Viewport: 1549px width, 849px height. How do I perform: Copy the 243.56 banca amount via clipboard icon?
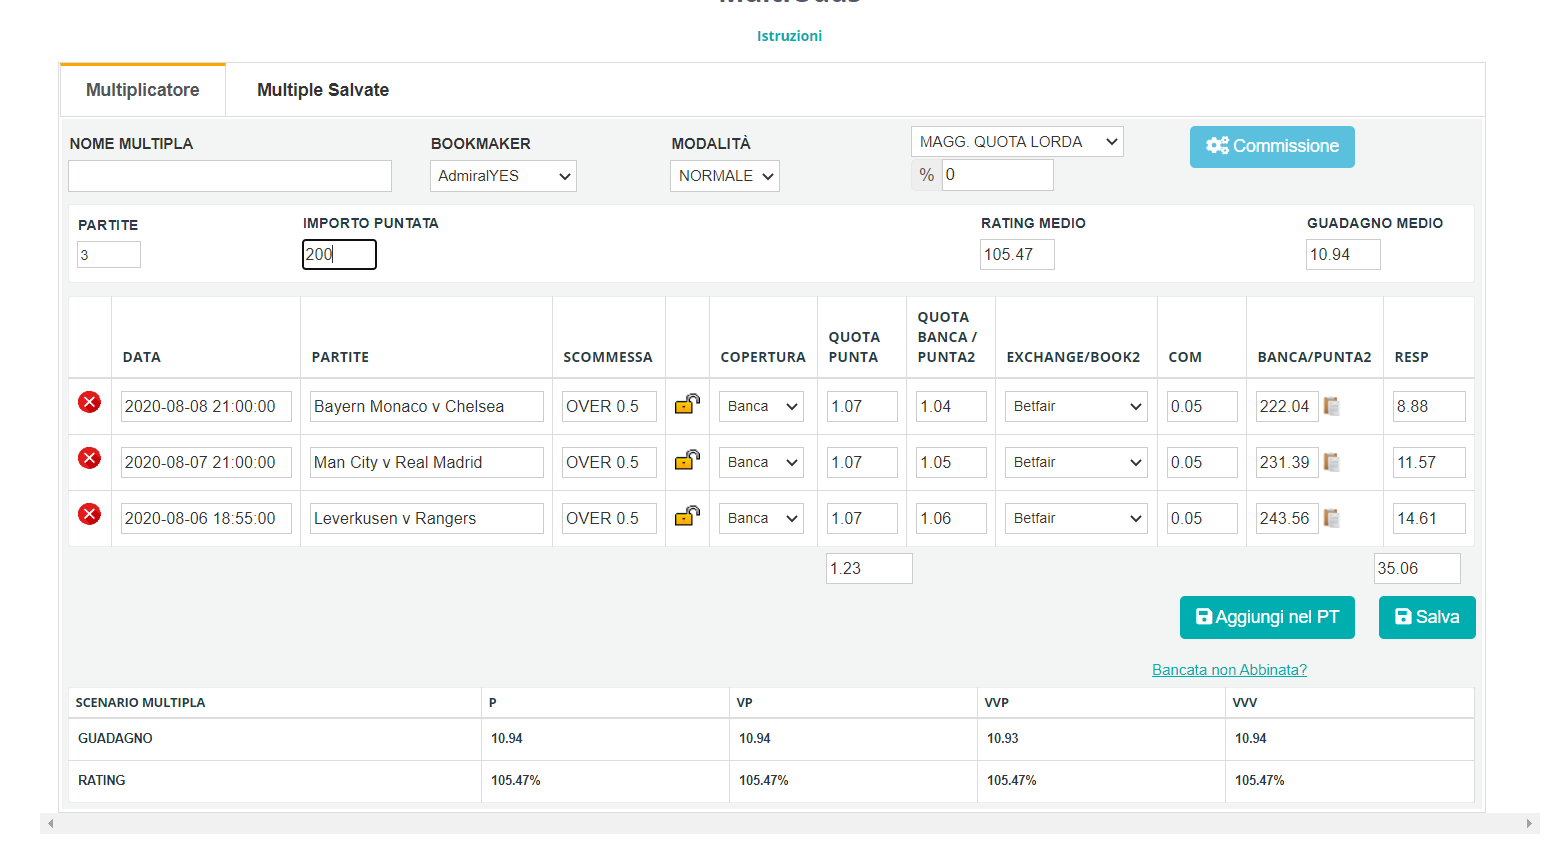[1331, 518]
